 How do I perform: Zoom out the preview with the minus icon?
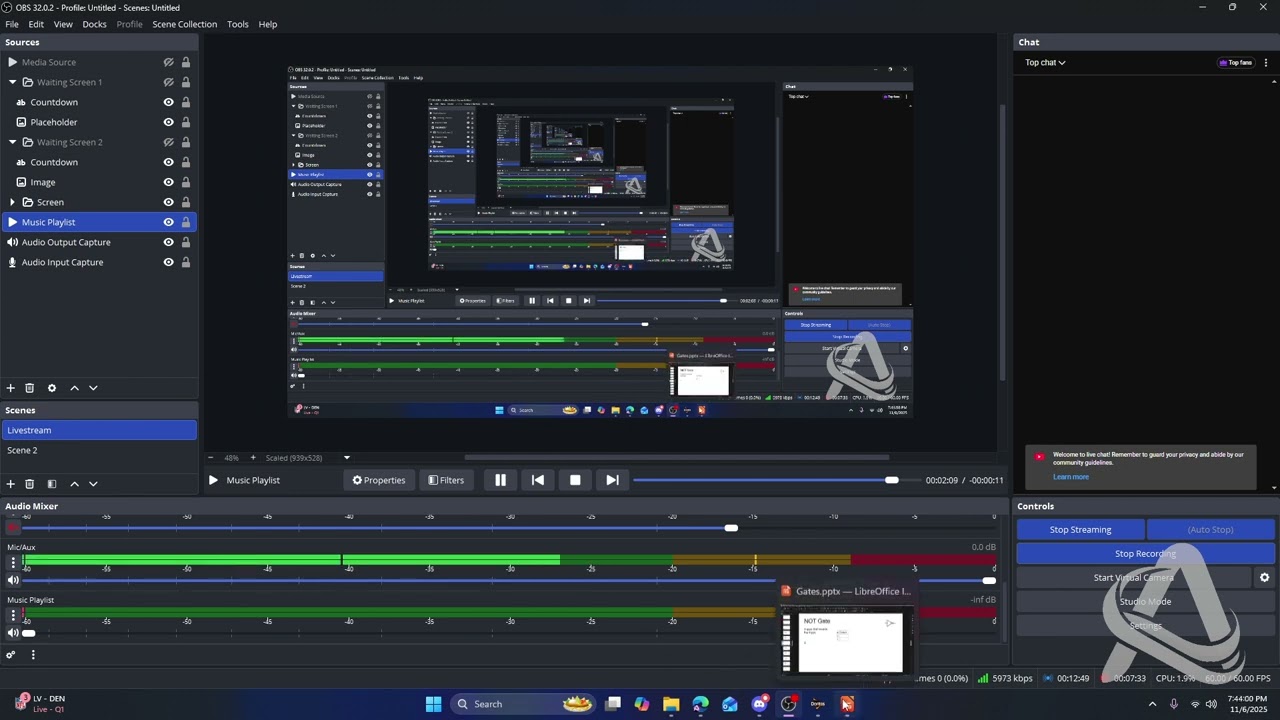[213, 458]
